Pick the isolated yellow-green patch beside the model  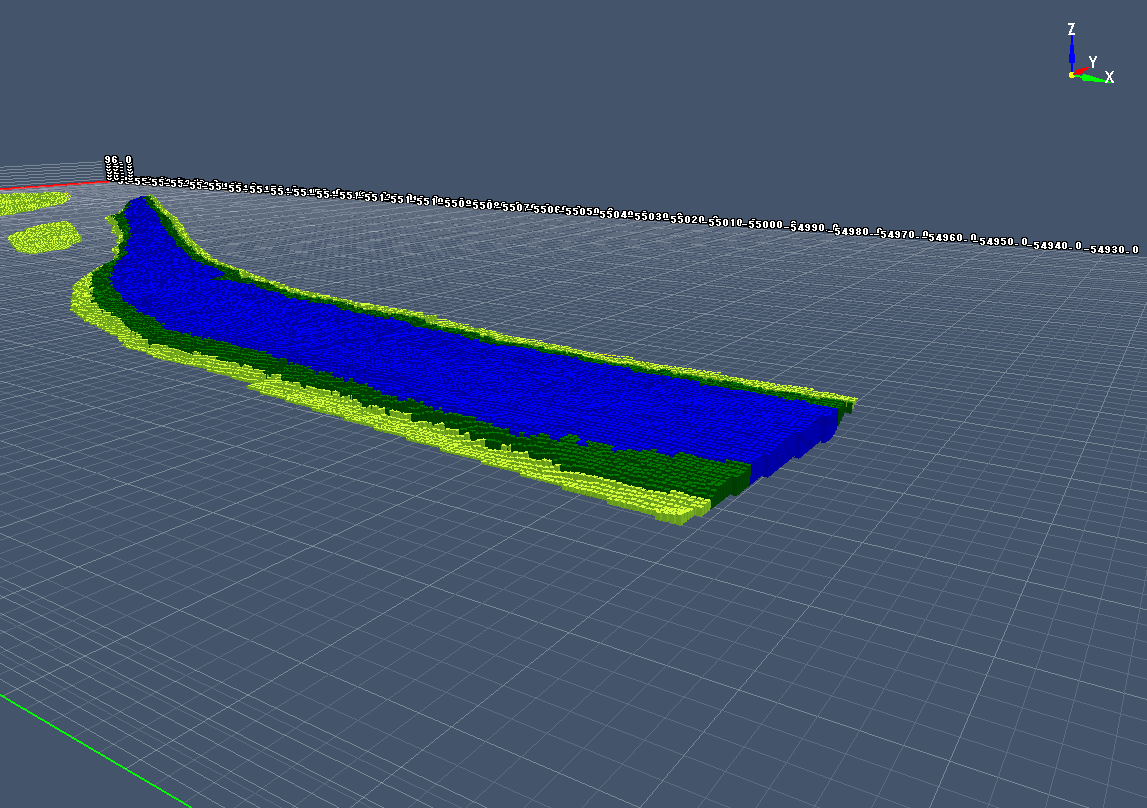tap(45, 237)
